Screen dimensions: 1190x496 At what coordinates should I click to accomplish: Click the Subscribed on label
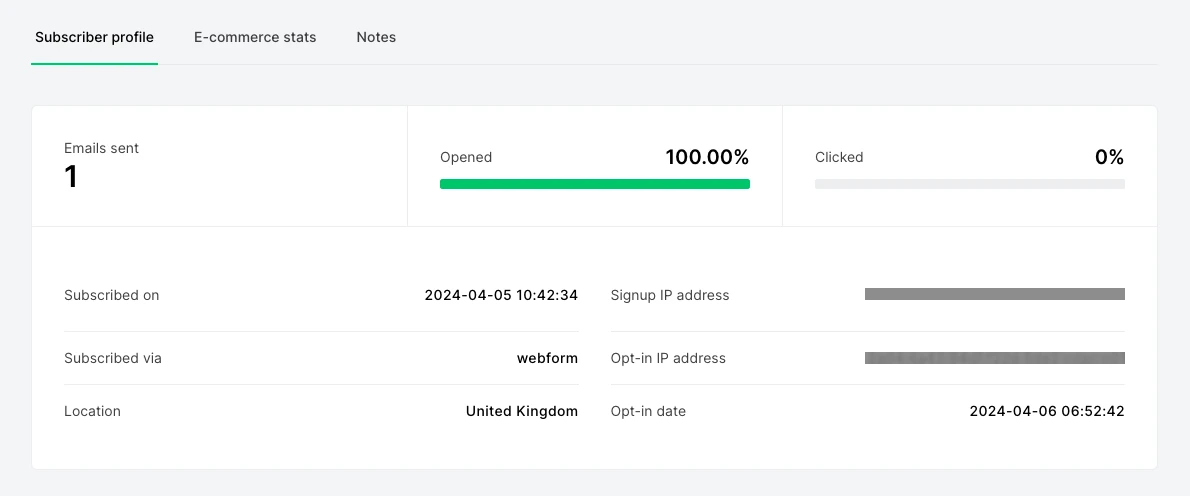point(111,295)
